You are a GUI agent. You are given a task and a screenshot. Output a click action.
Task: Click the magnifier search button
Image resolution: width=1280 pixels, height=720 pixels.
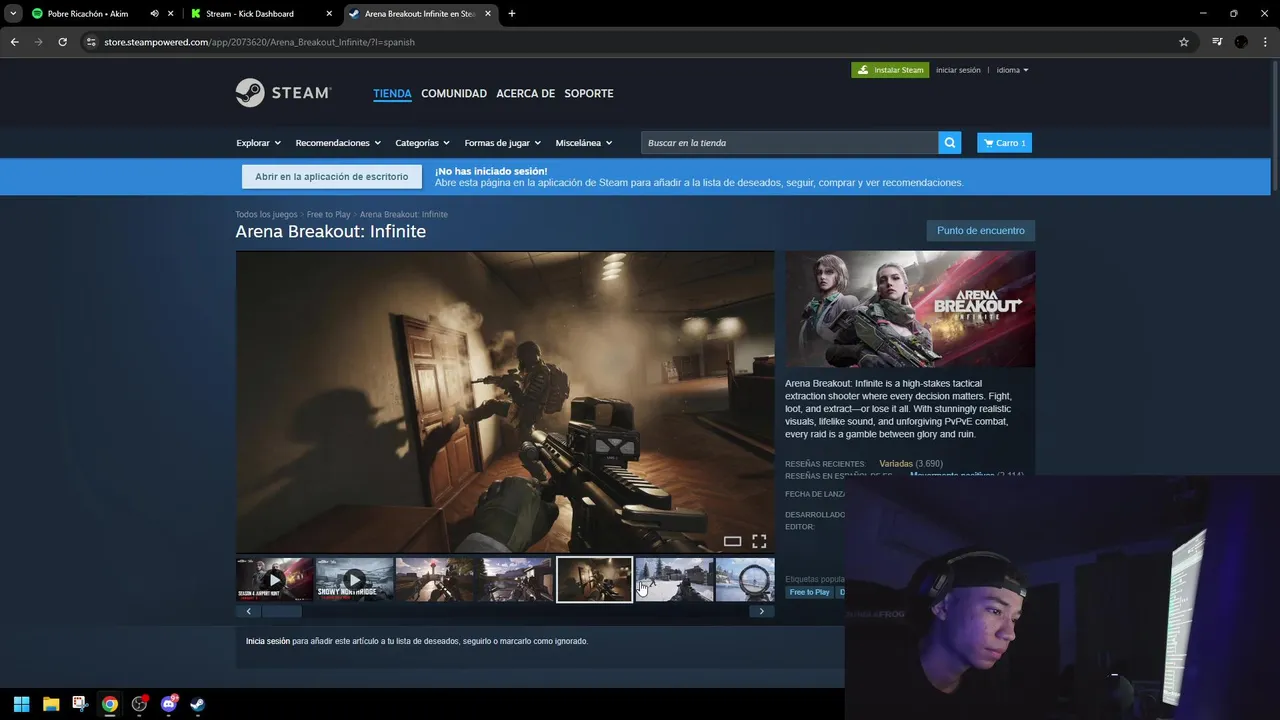950,143
